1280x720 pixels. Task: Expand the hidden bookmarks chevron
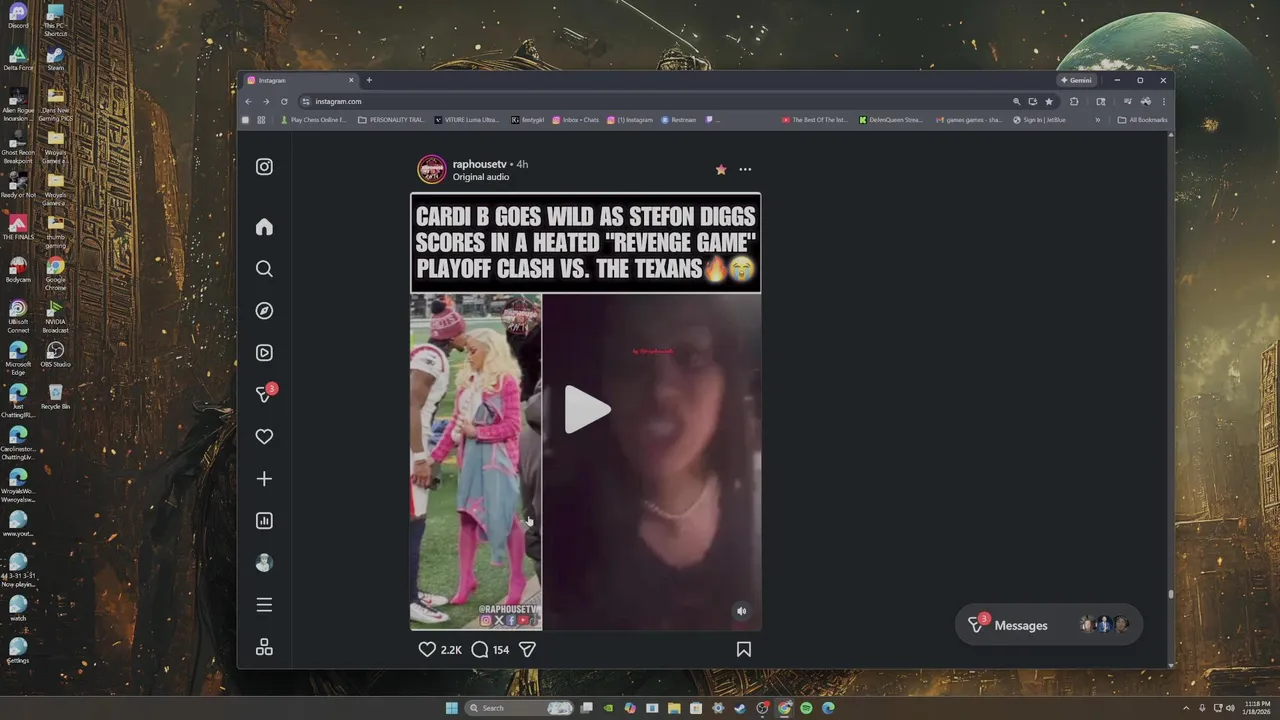(1098, 120)
